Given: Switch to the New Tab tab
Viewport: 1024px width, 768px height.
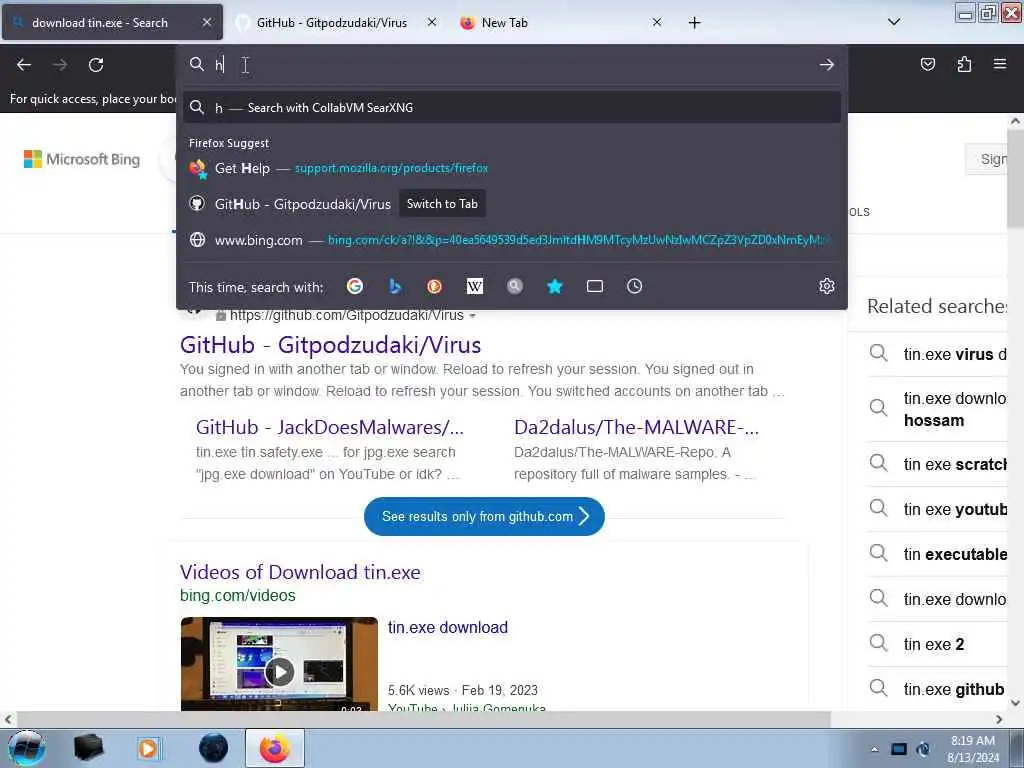Looking at the screenshot, I should click(504, 23).
